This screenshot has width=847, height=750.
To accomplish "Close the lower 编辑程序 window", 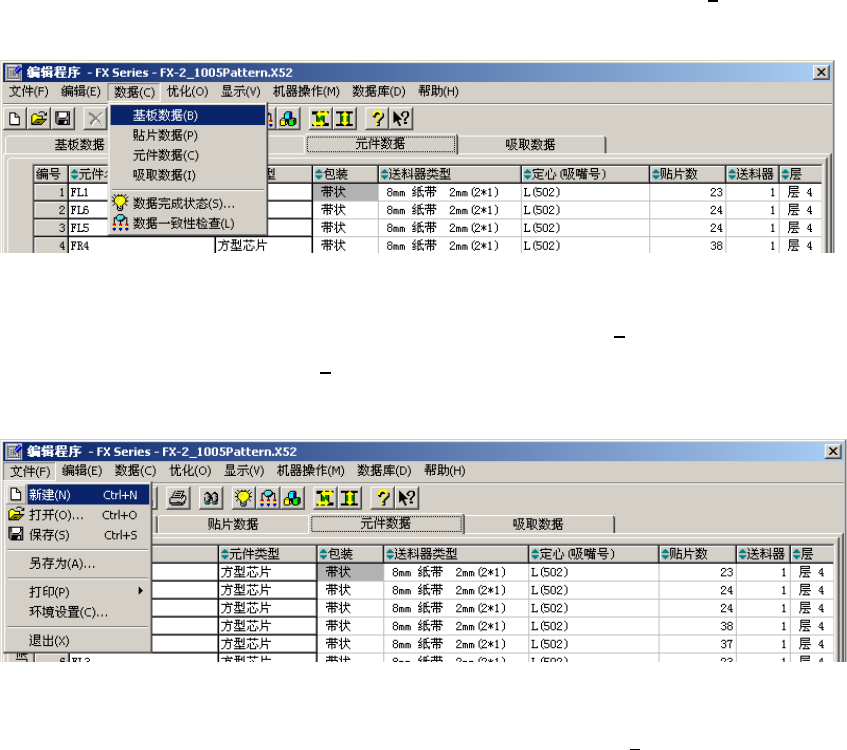I will coord(833,451).
